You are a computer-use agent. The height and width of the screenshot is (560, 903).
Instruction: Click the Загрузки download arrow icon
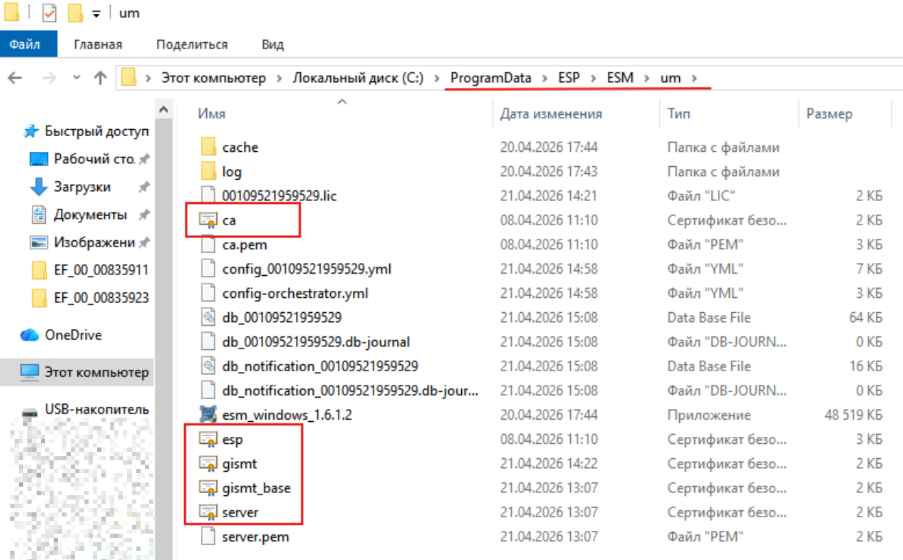click(39, 187)
